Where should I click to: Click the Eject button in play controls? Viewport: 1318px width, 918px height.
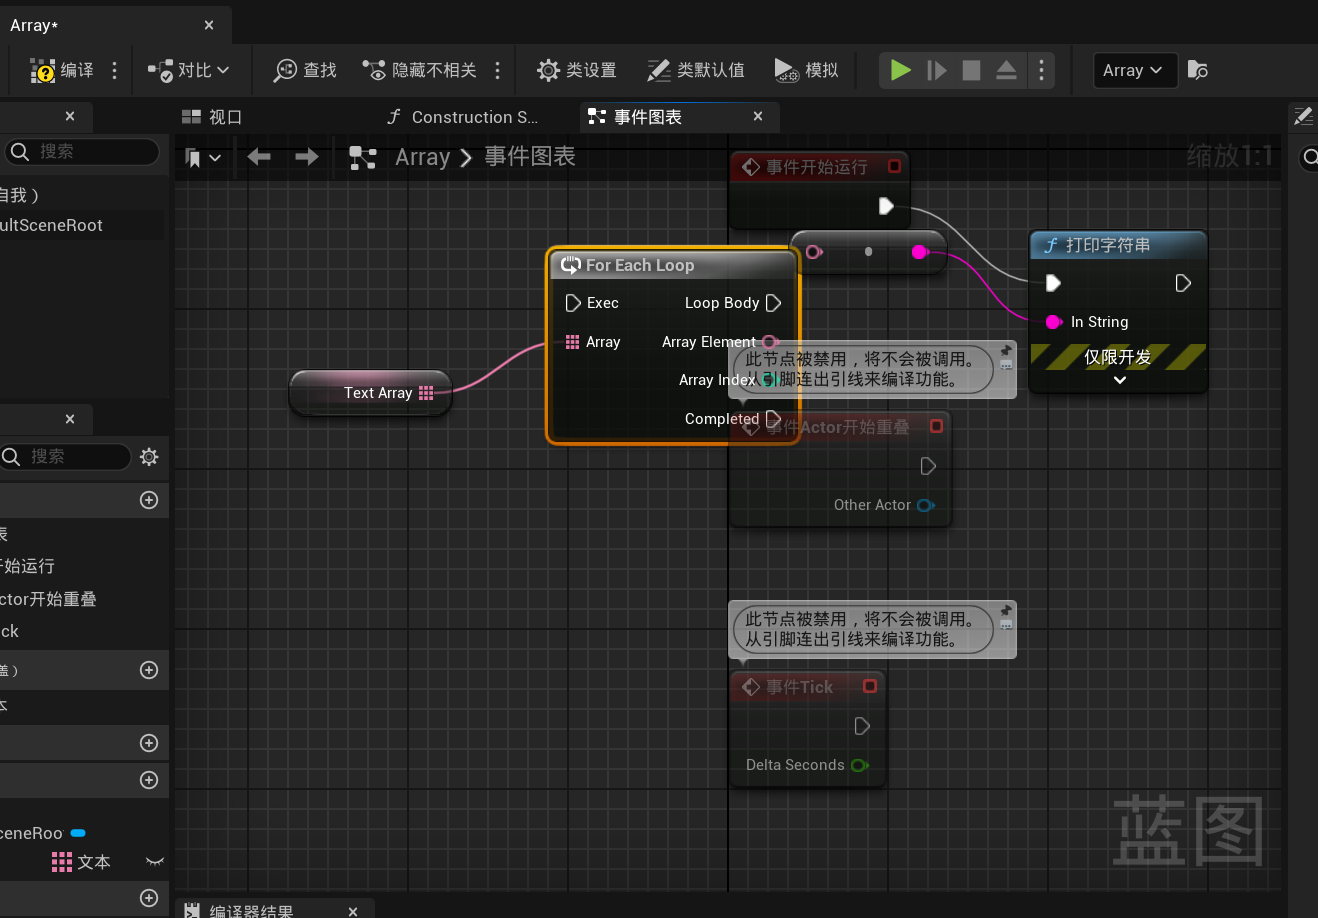click(x=1006, y=70)
